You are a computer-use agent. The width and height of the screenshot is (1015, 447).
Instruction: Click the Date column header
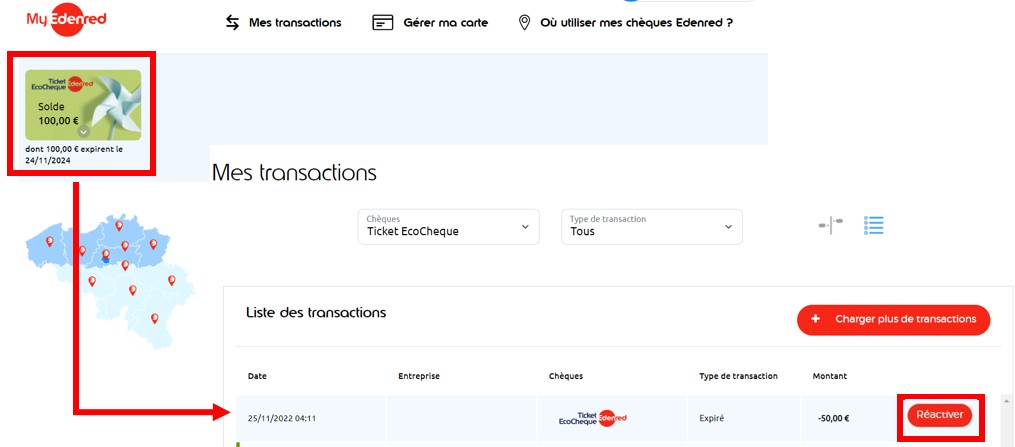pyautogui.click(x=257, y=376)
